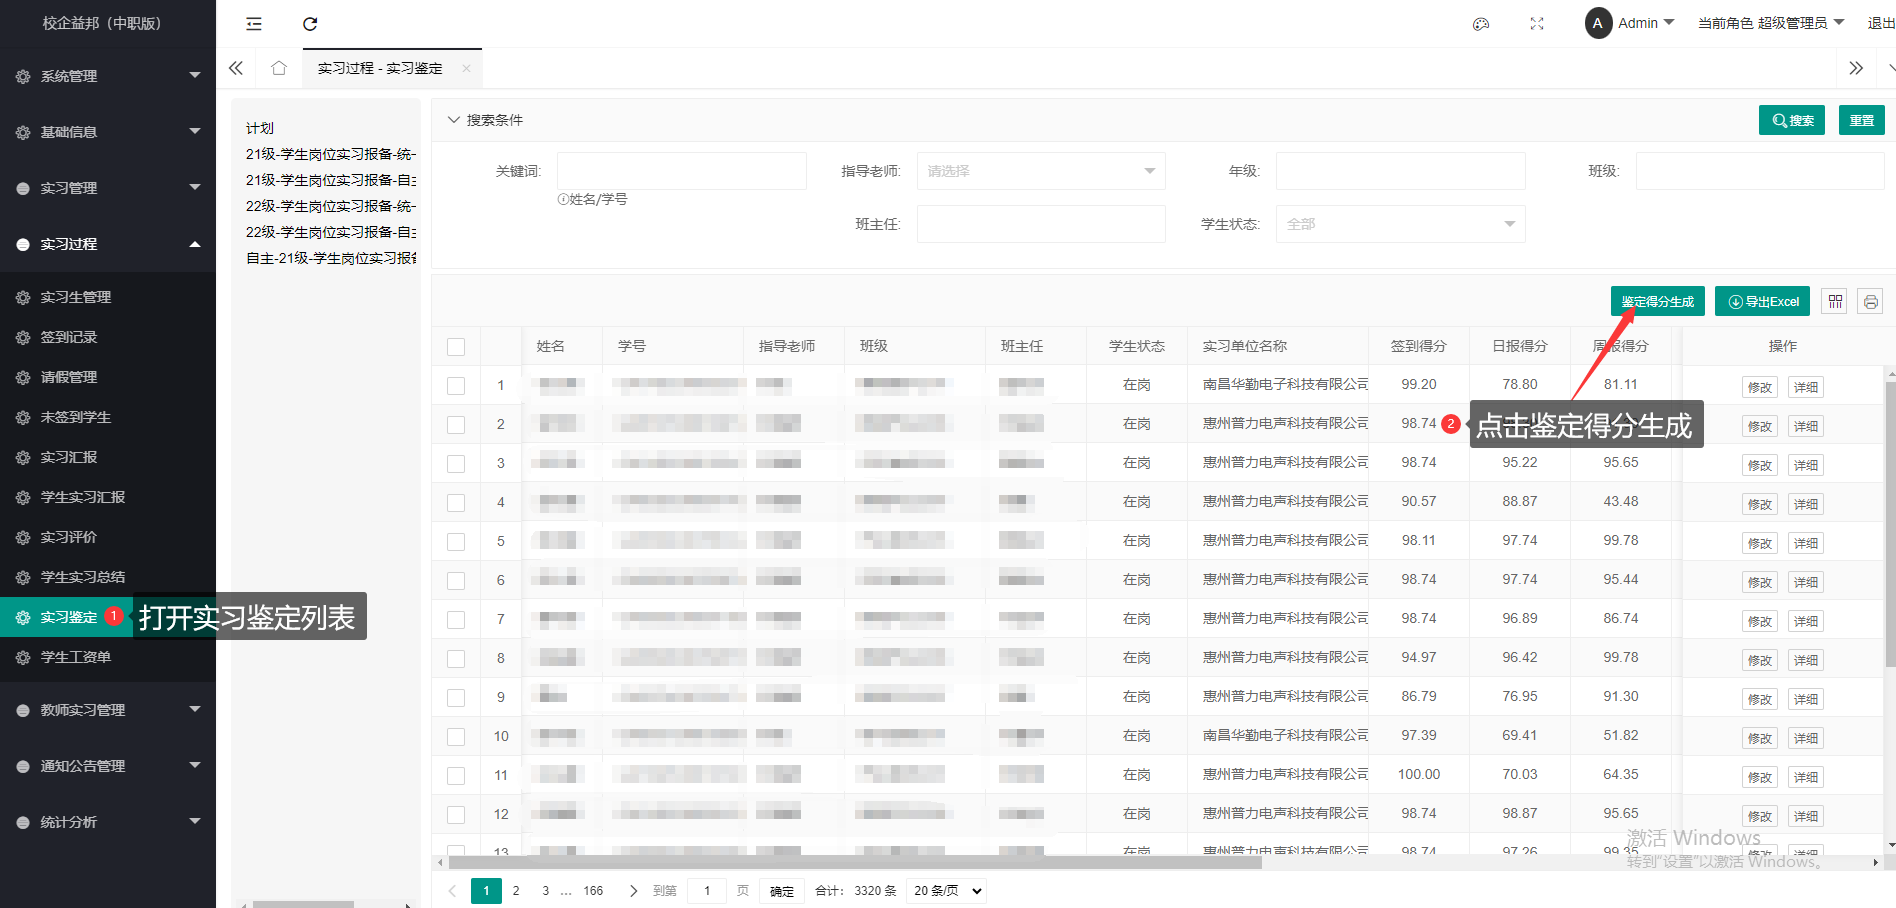Open the theme palette icon
The width and height of the screenshot is (1896, 908).
click(x=1481, y=24)
